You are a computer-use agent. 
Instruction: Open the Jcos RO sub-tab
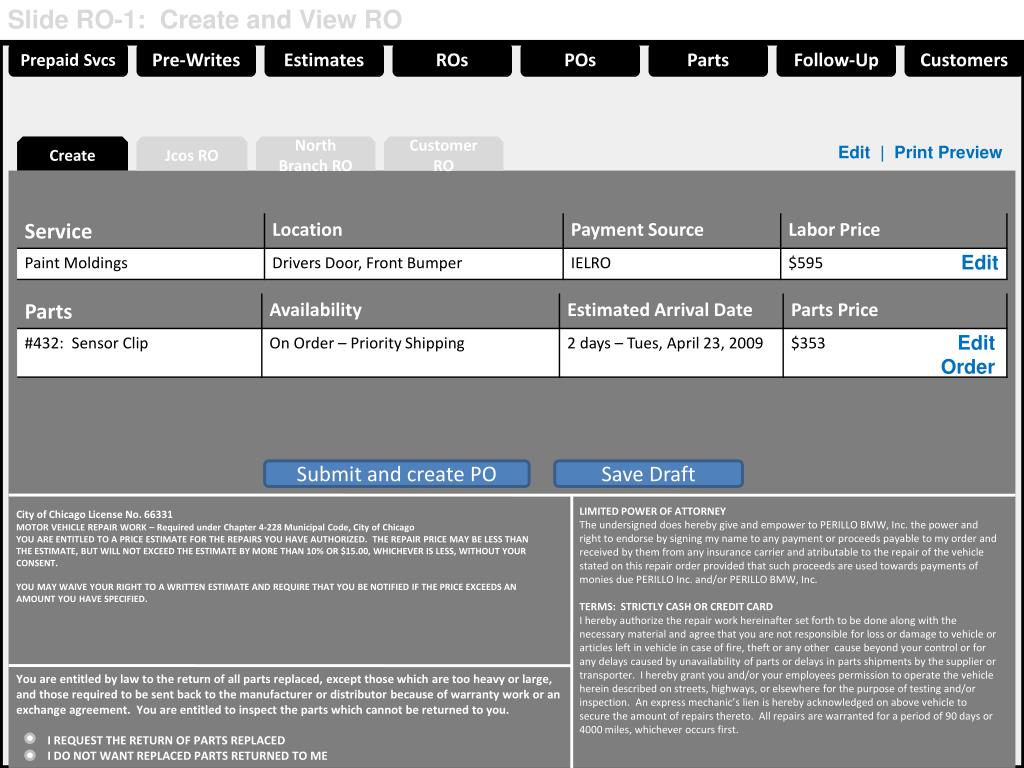[191, 155]
